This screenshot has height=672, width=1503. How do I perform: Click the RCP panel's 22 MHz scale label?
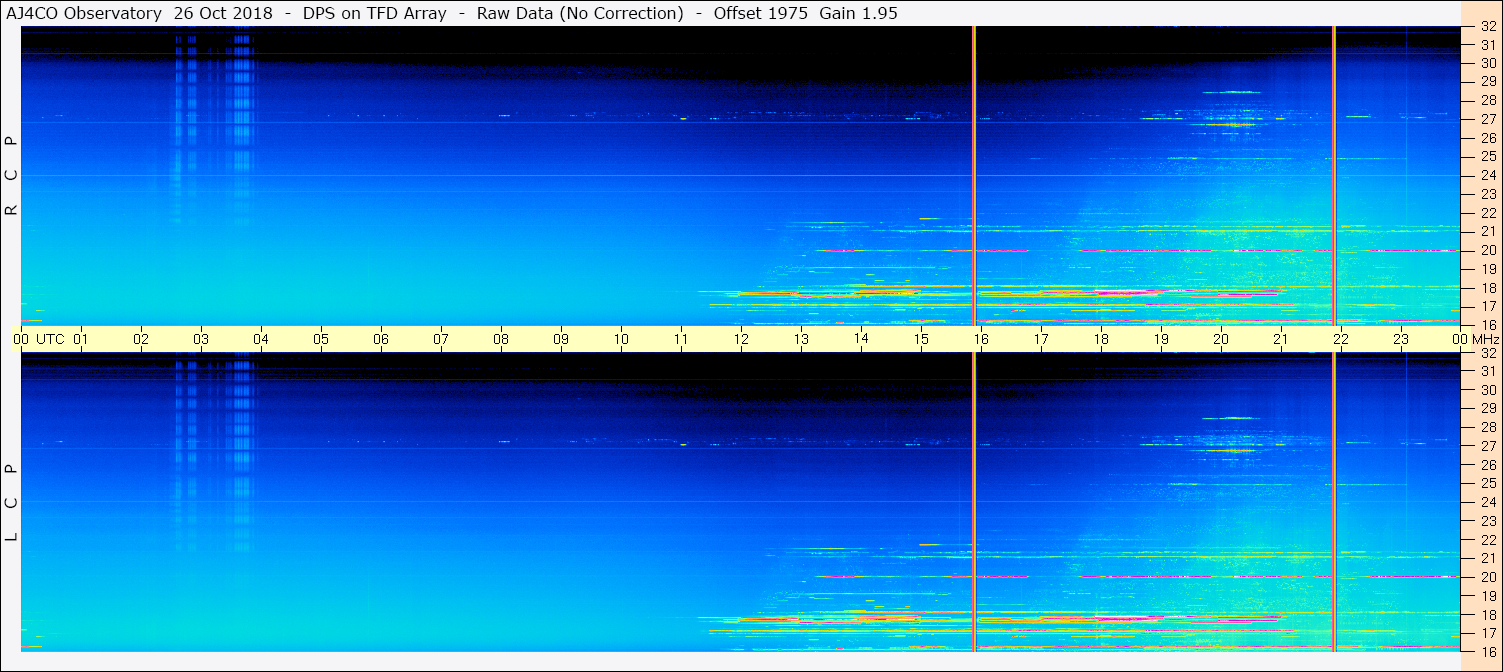(1488, 213)
